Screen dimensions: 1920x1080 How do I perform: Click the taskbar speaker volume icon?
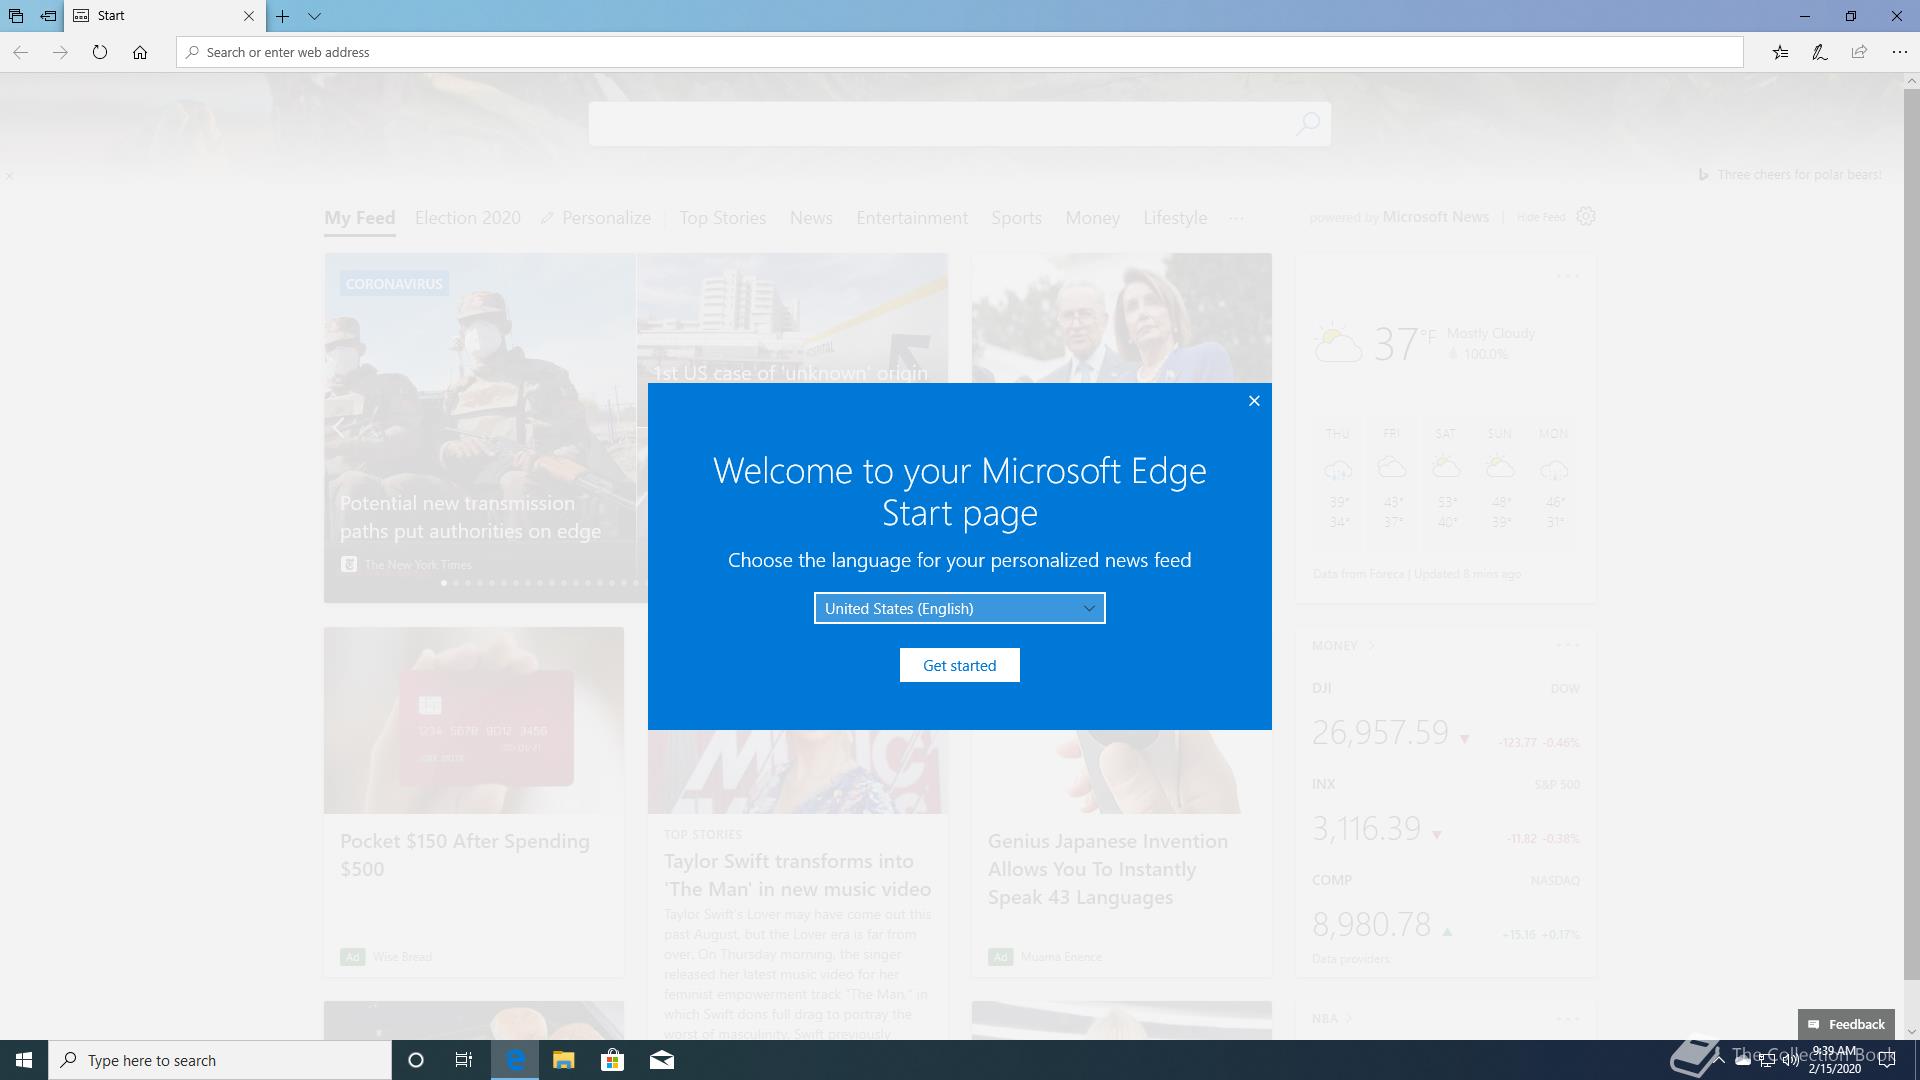[1790, 1061]
